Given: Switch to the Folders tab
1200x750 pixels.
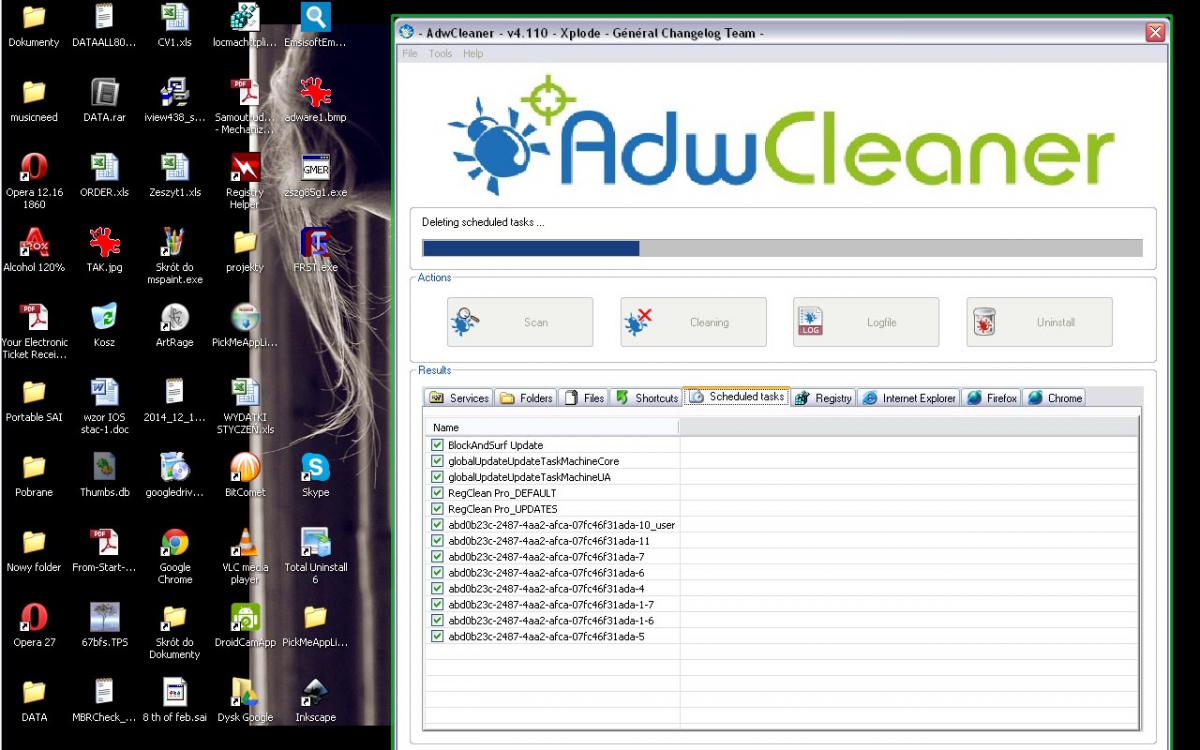Looking at the screenshot, I should (x=527, y=398).
